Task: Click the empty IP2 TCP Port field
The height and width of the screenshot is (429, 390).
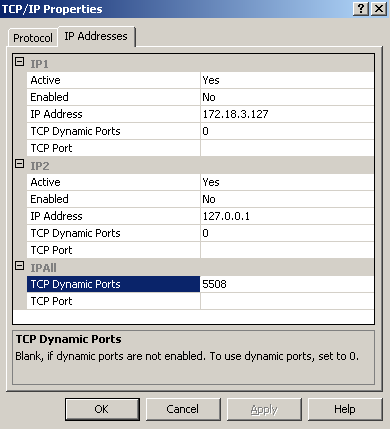Action: [x=287, y=250]
